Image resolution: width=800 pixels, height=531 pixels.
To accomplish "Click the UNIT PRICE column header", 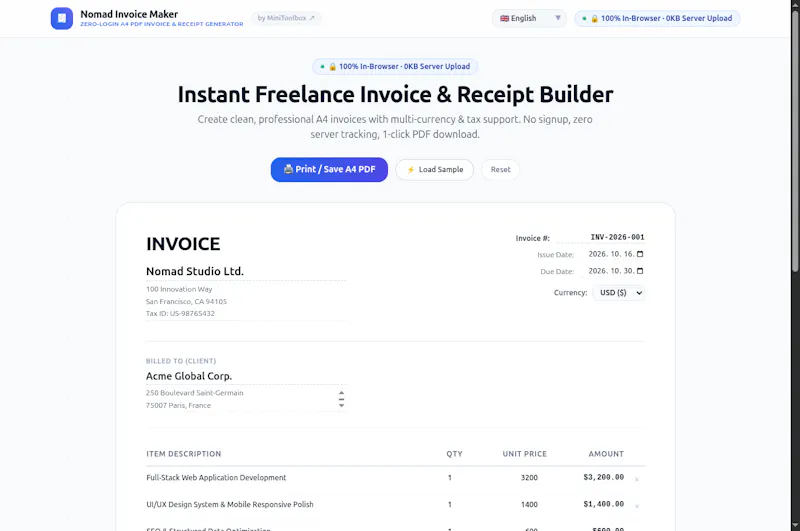I will pyautogui.click(x=524, y=454).
